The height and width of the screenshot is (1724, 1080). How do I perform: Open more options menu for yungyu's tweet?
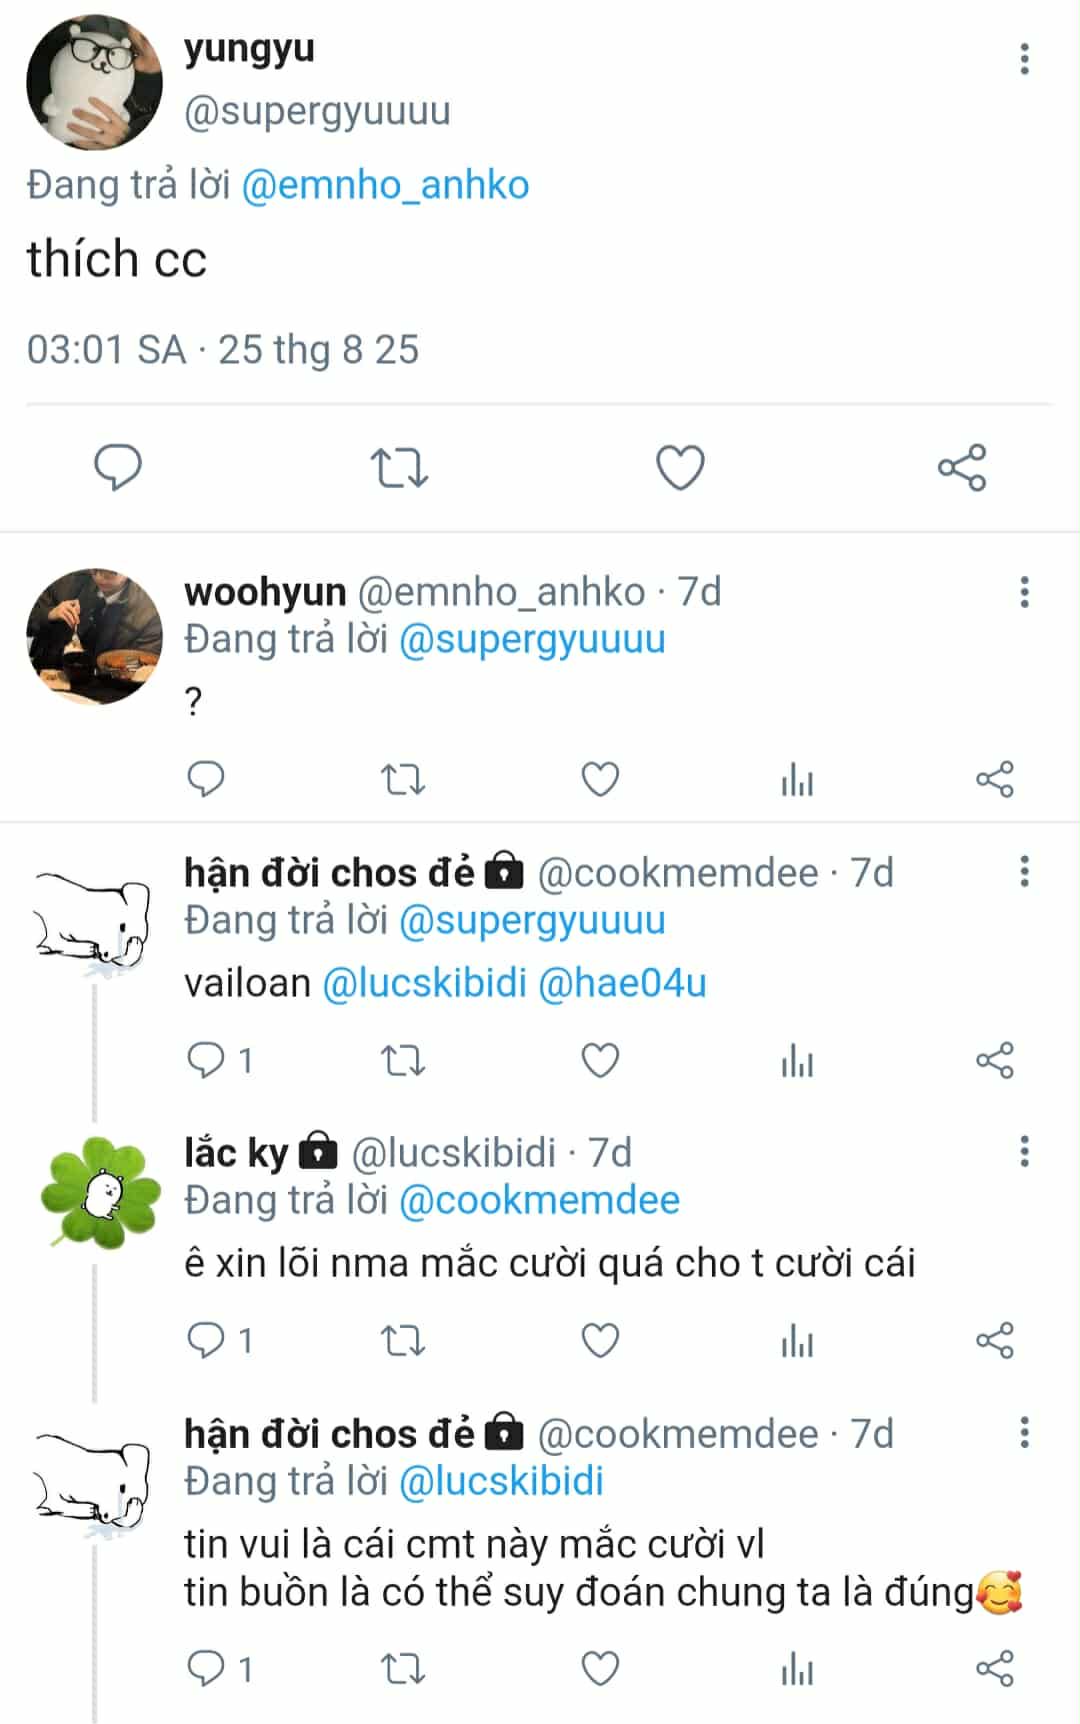(1024, 59)
